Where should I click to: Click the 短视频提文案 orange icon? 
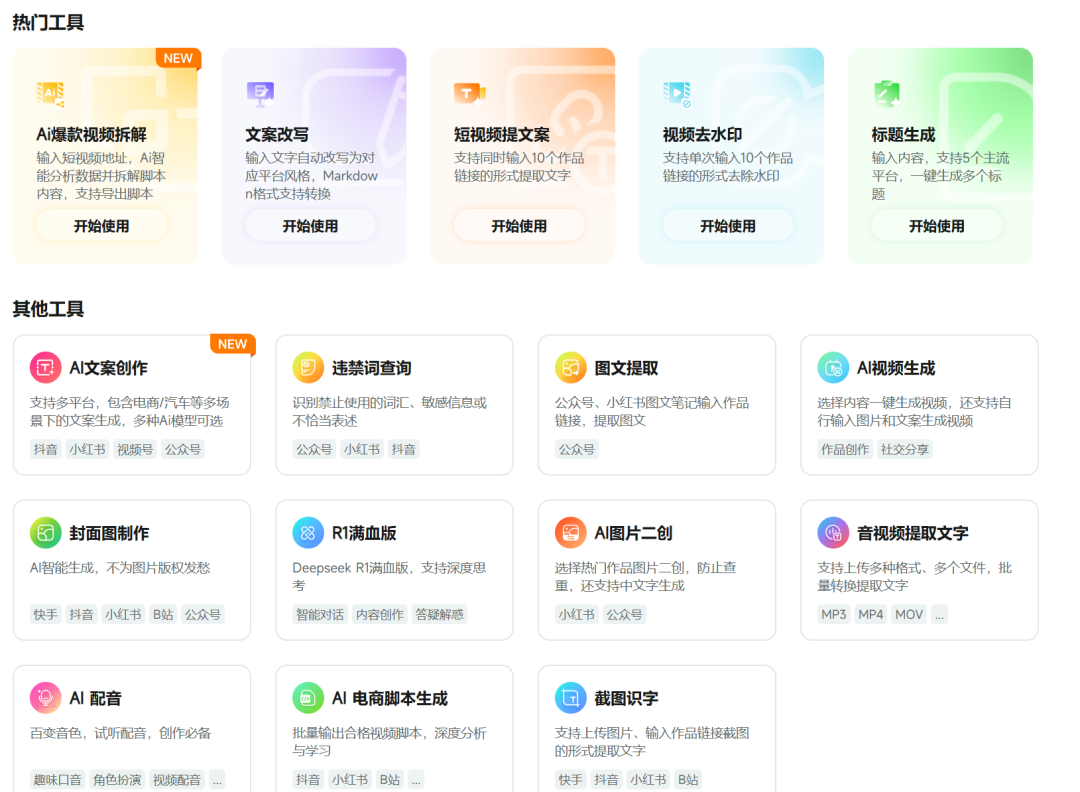[470, 92]
